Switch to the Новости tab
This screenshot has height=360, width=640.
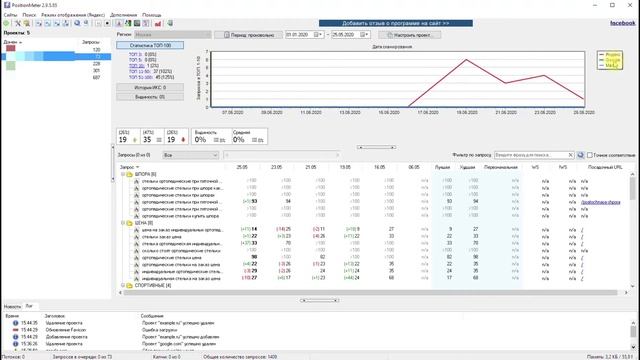(x=12, y=306)
